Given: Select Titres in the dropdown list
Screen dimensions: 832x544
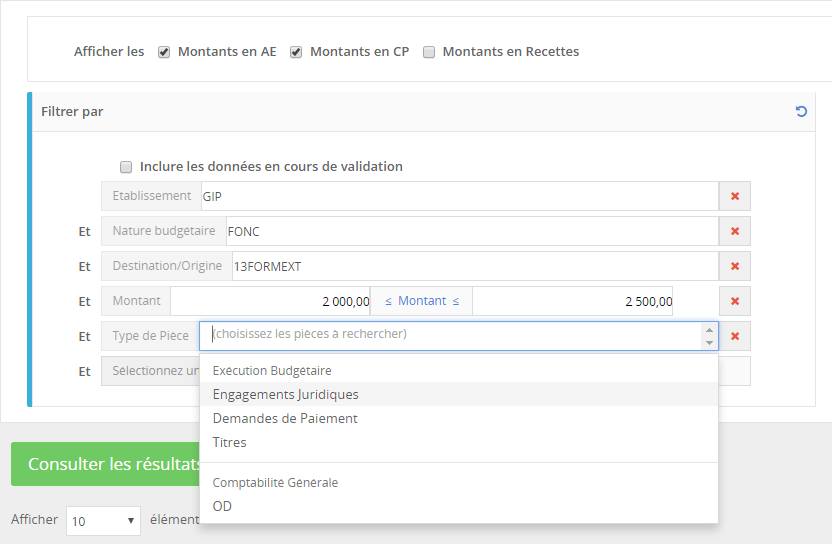Looking at the screenshot, I should (x=230, y=442).
